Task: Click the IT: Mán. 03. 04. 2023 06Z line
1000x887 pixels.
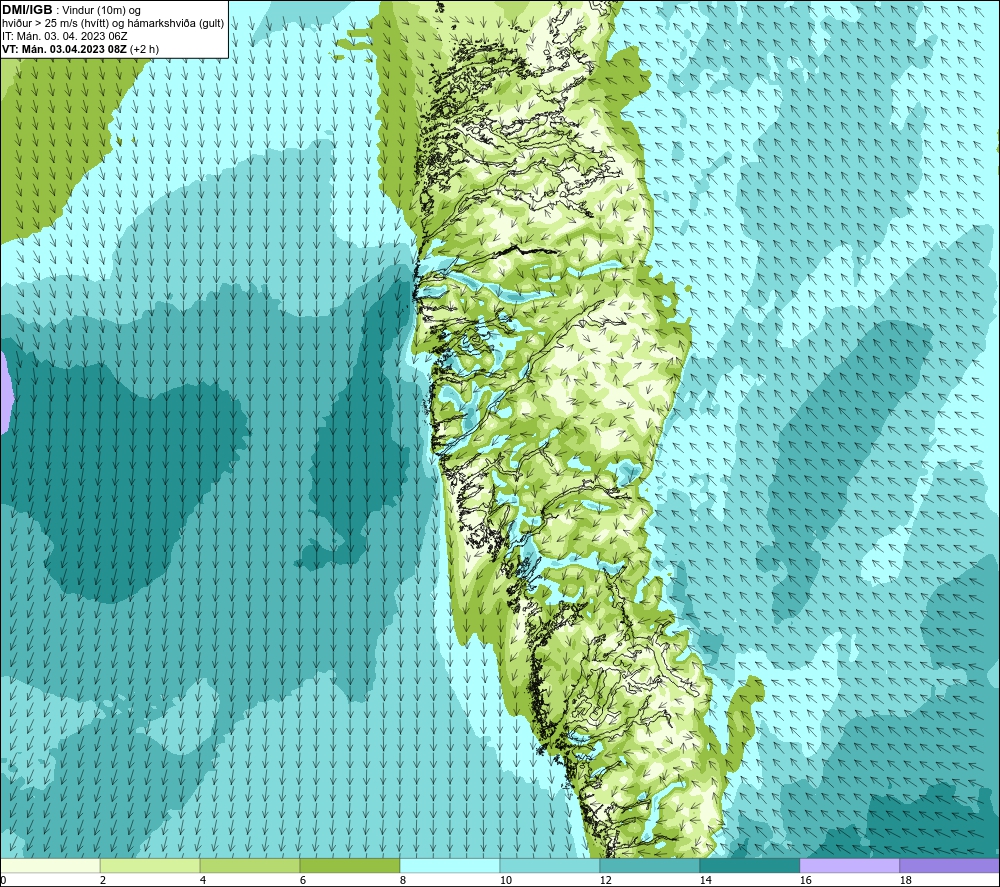Action: [64, 36]
